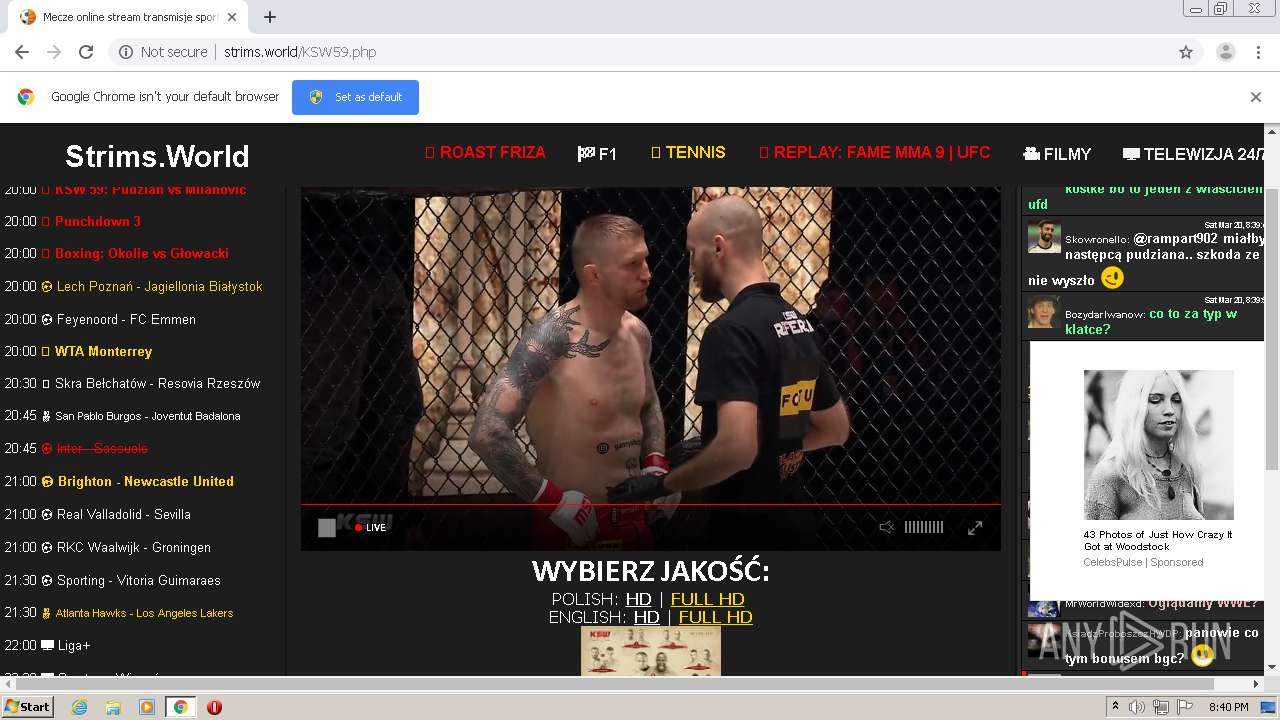
Task: Open network tray icon
Action: (x=1161, y=707)
